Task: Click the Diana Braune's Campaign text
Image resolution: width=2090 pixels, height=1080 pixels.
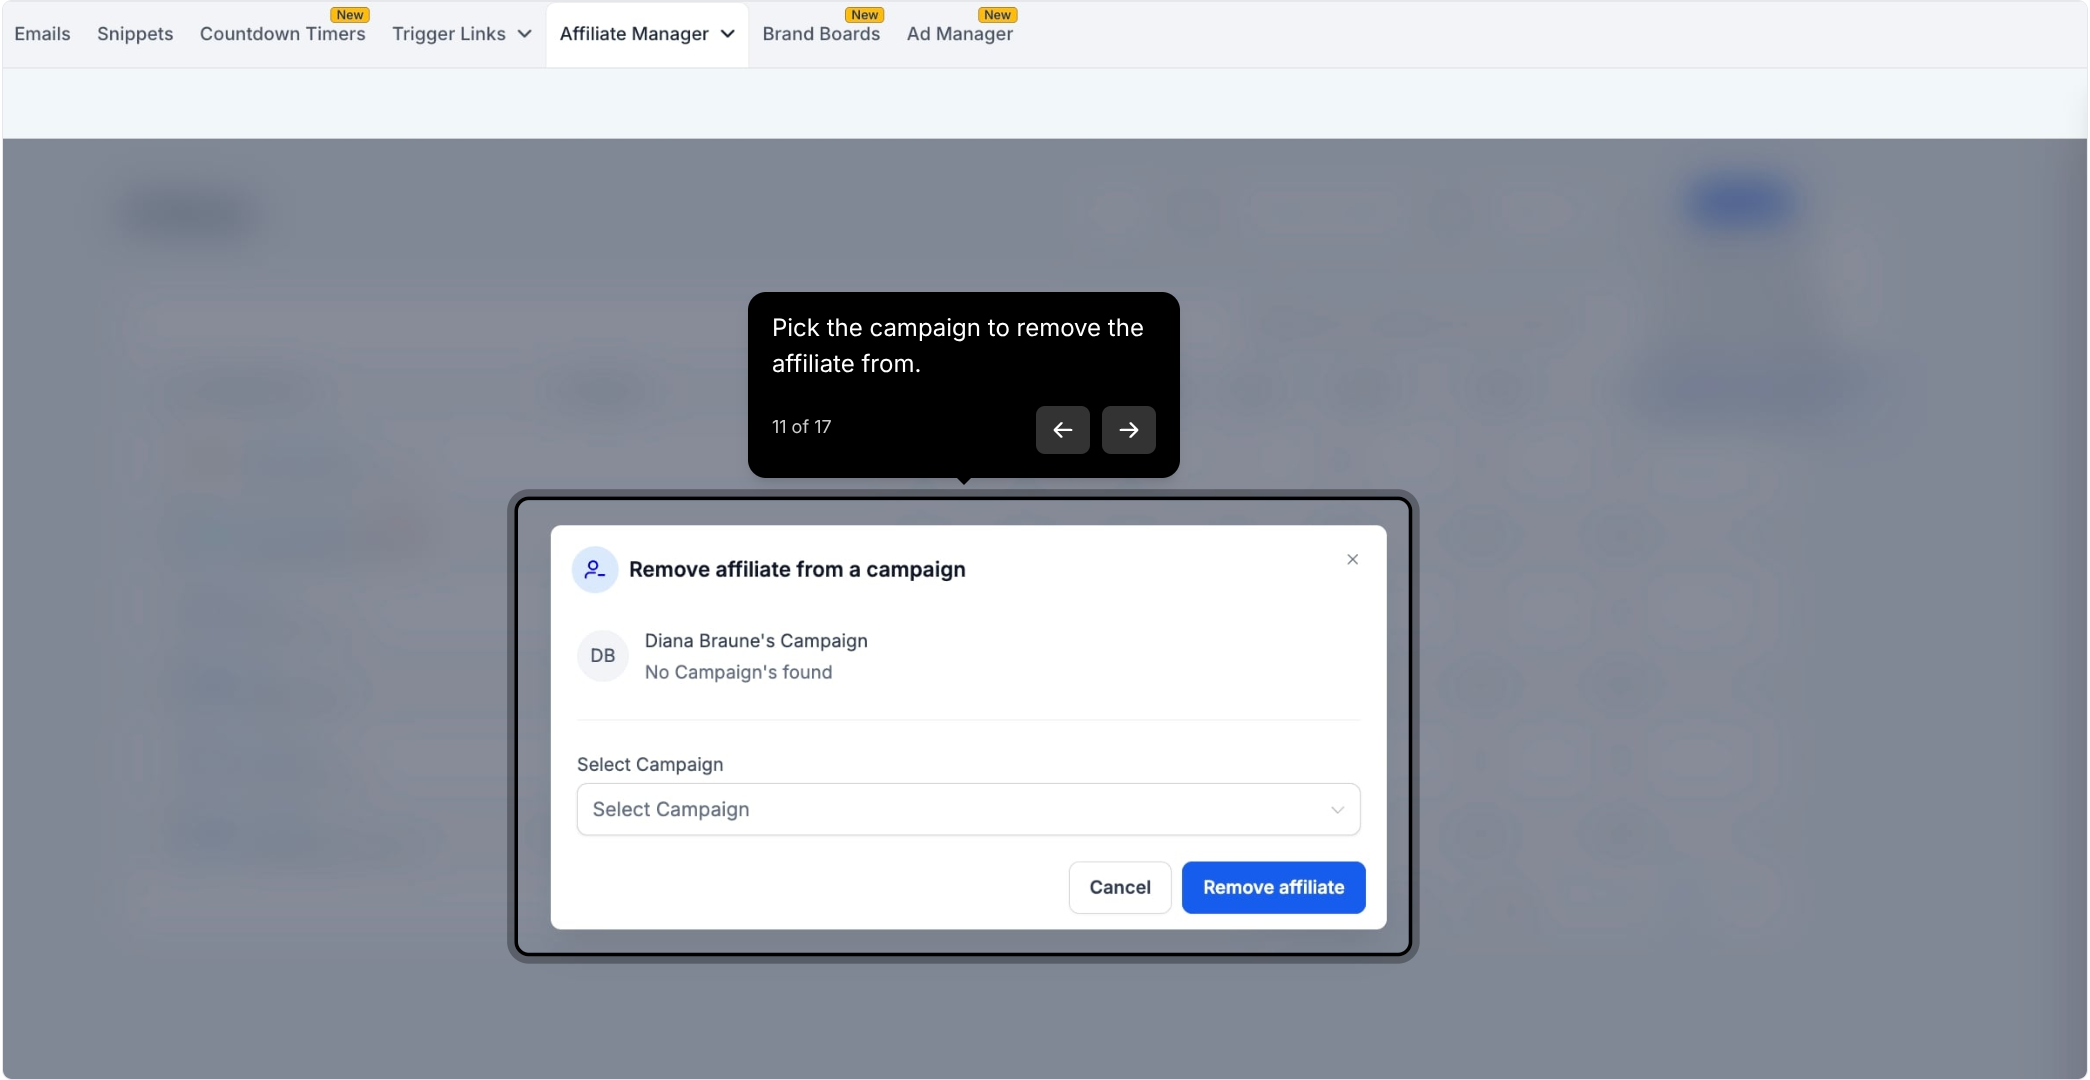Action: (x=756, y=641)
